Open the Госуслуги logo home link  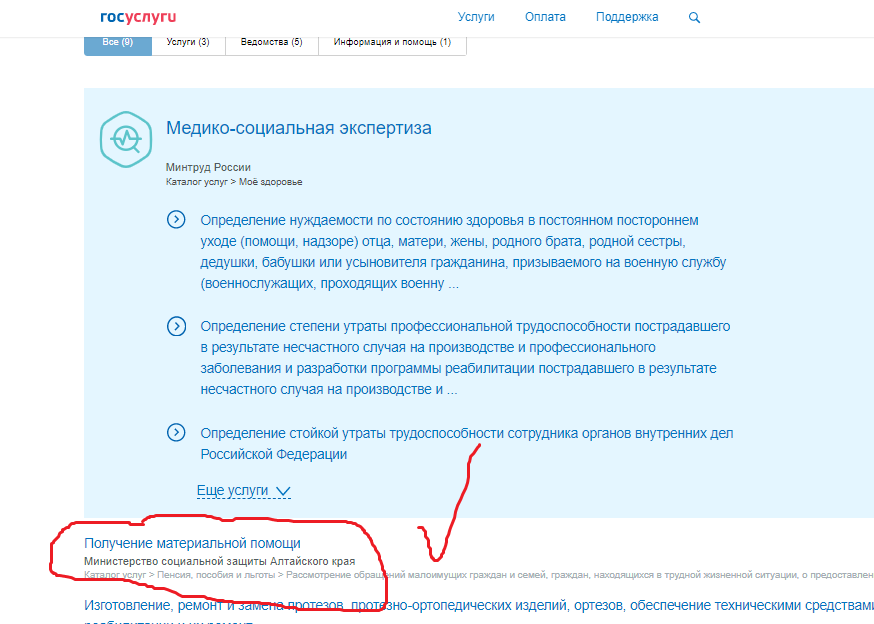pyautogui.click(x=138, y=17)
